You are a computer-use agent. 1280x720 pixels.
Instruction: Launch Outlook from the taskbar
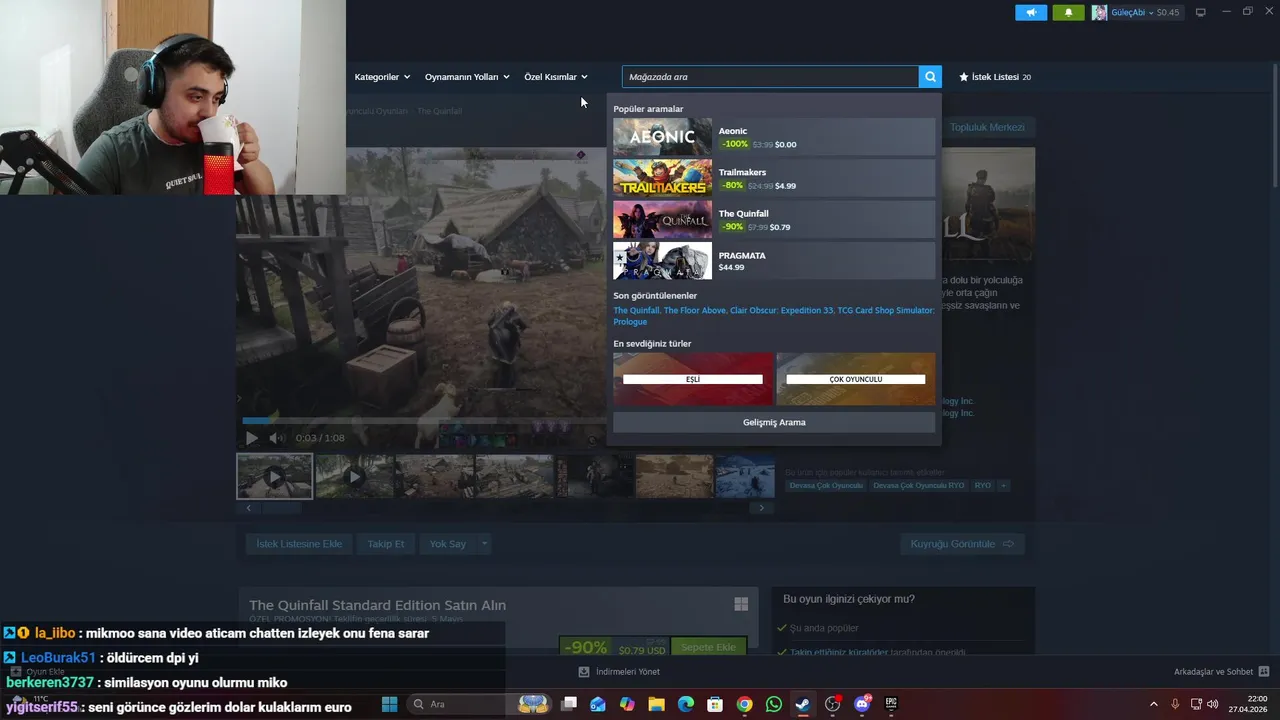(598, 704)
